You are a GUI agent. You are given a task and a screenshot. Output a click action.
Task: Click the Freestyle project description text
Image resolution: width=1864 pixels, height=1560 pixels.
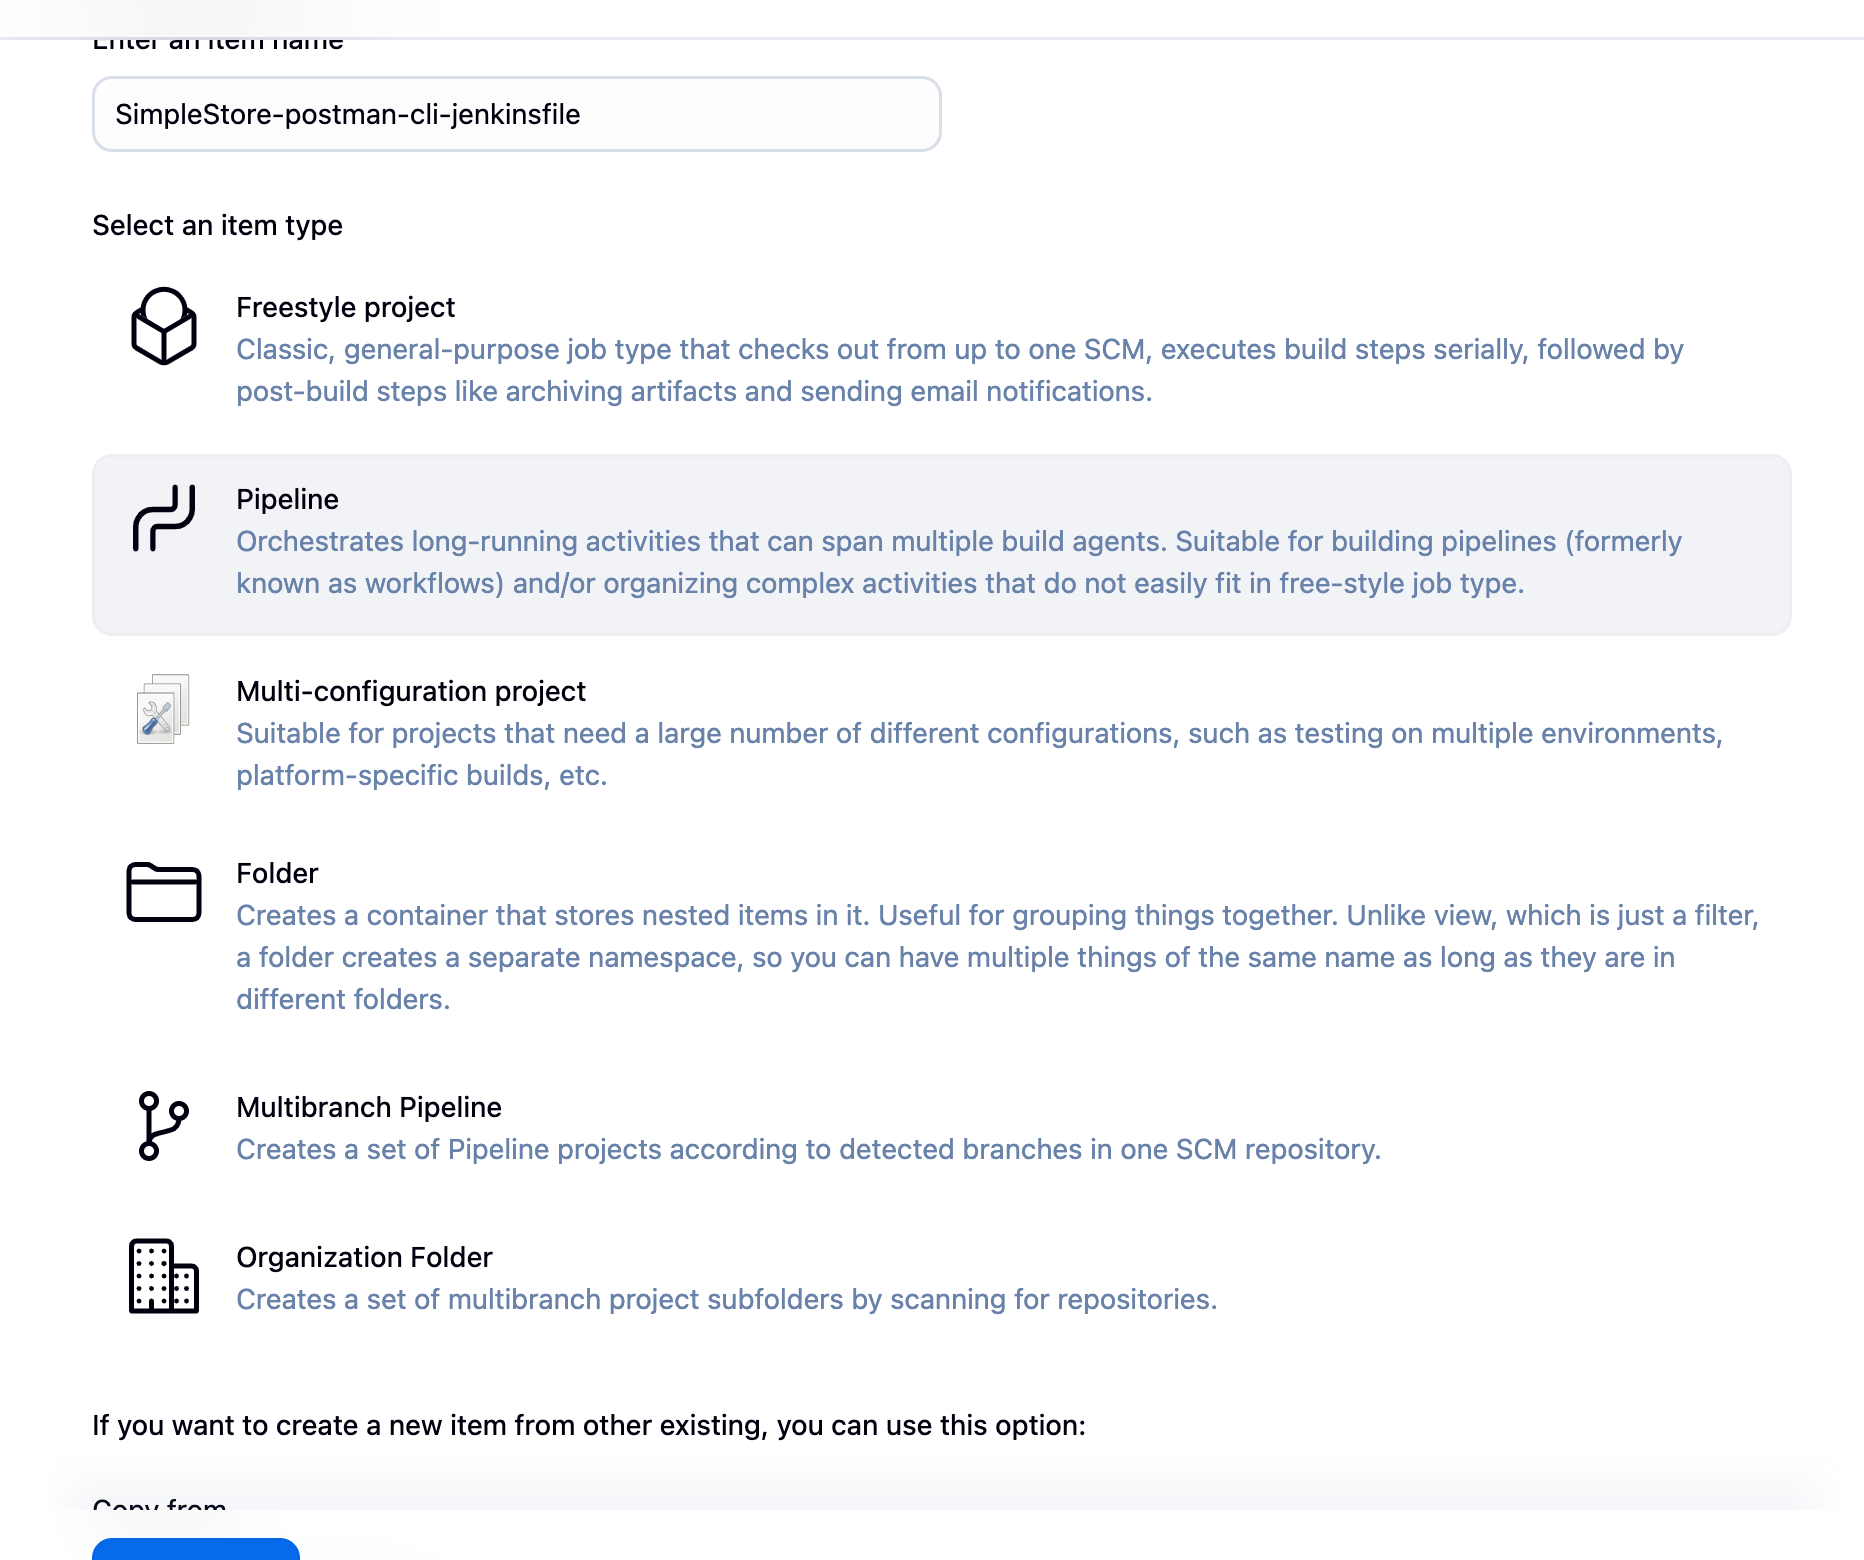click(960, 370)
